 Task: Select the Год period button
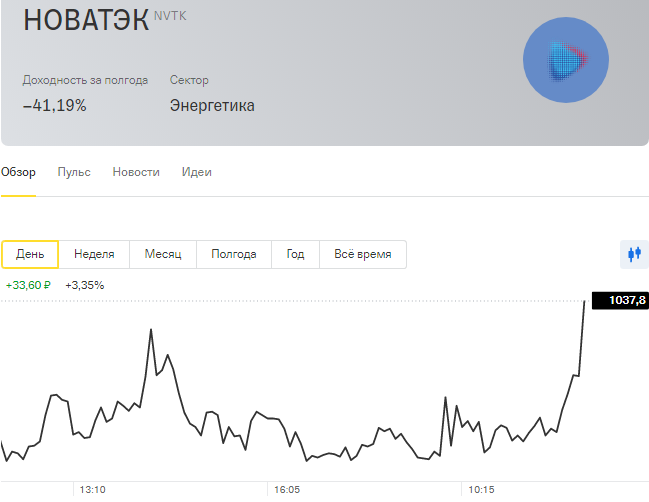(295, 254)
